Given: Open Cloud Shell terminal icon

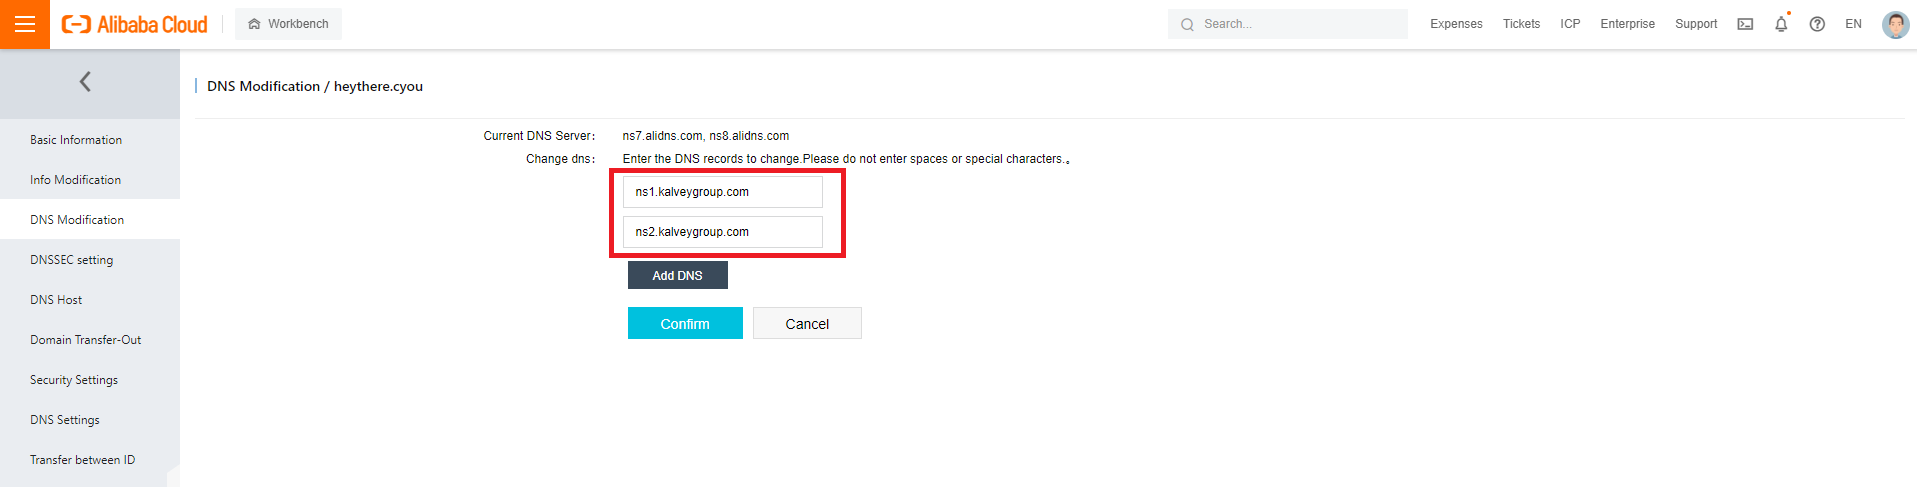Looking at the screenshot, I should [x=1745, y=24].
